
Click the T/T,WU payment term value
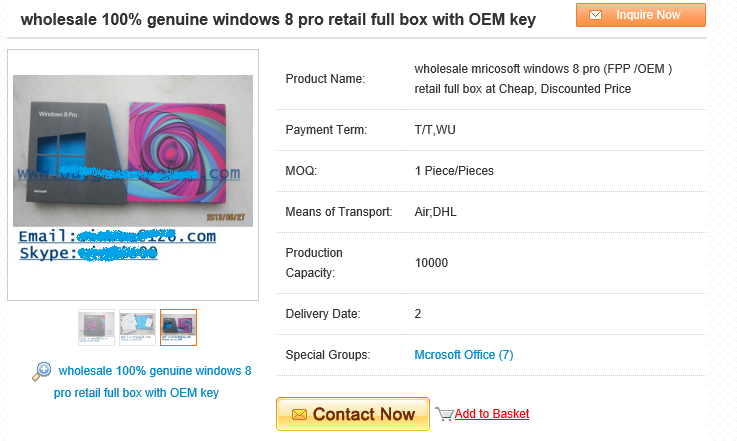tap(435, 130)
